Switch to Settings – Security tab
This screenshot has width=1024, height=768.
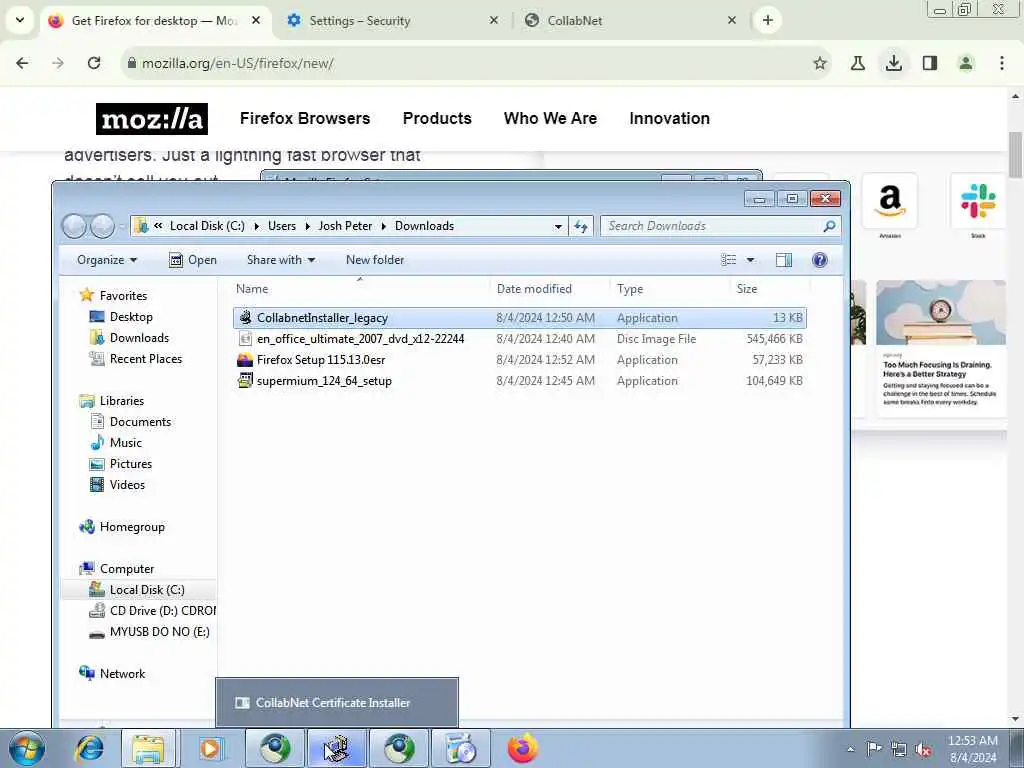click(x=383, y=21)
